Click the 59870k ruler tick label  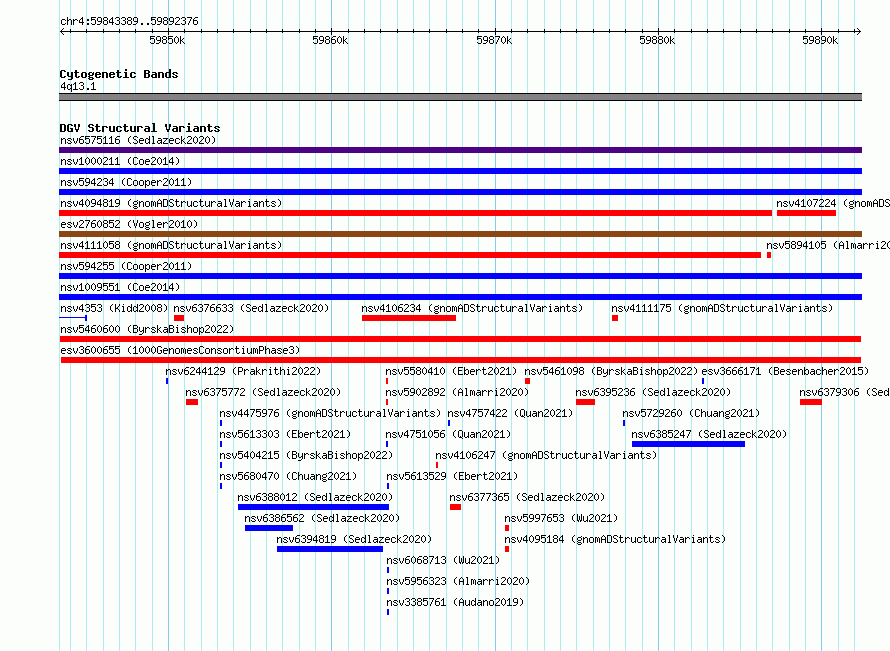494,40
